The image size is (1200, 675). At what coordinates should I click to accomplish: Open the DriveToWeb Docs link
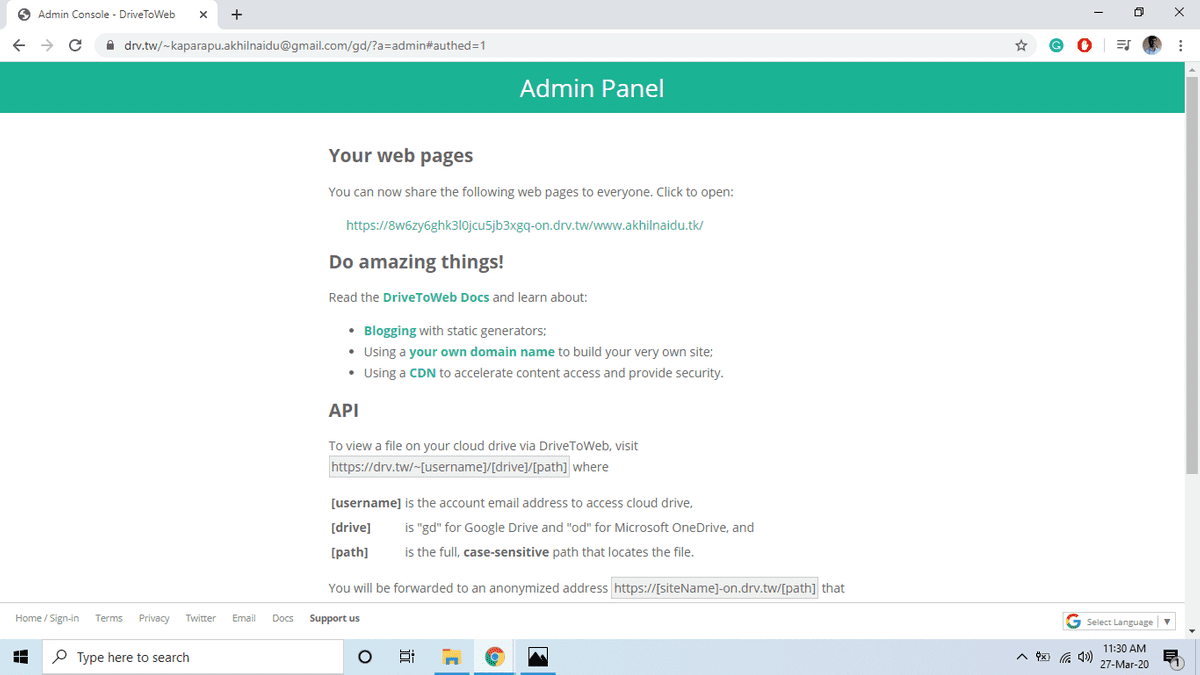click(437, 297)
